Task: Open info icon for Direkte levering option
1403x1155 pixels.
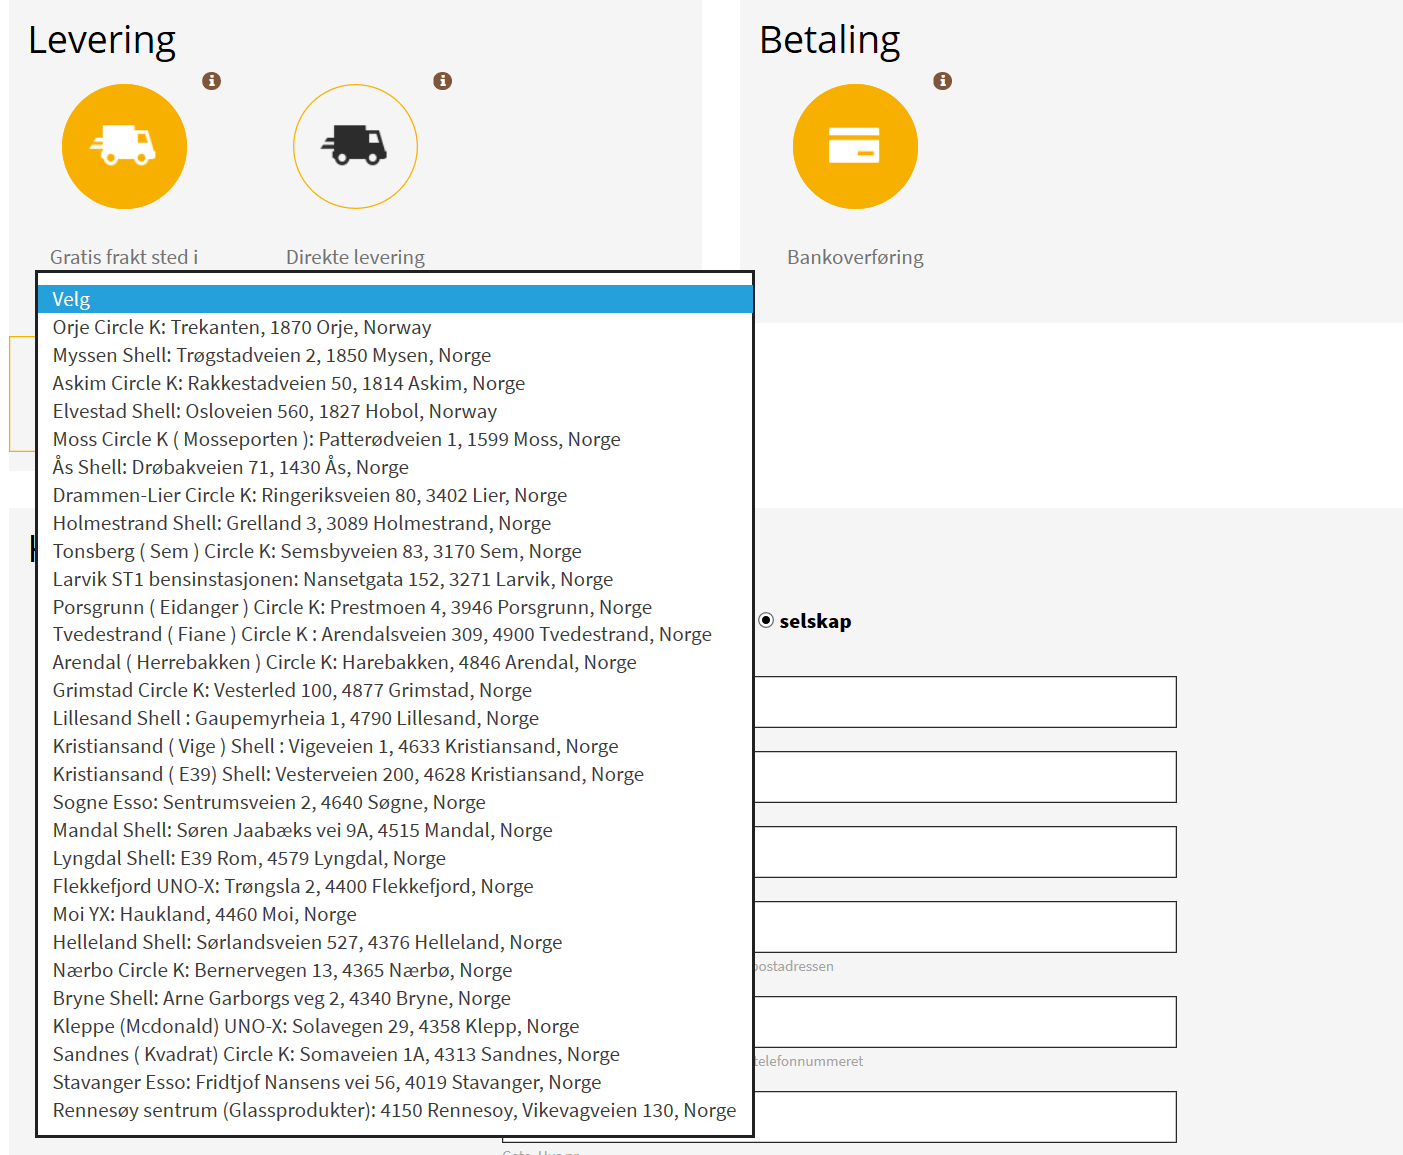Action: 443,81
